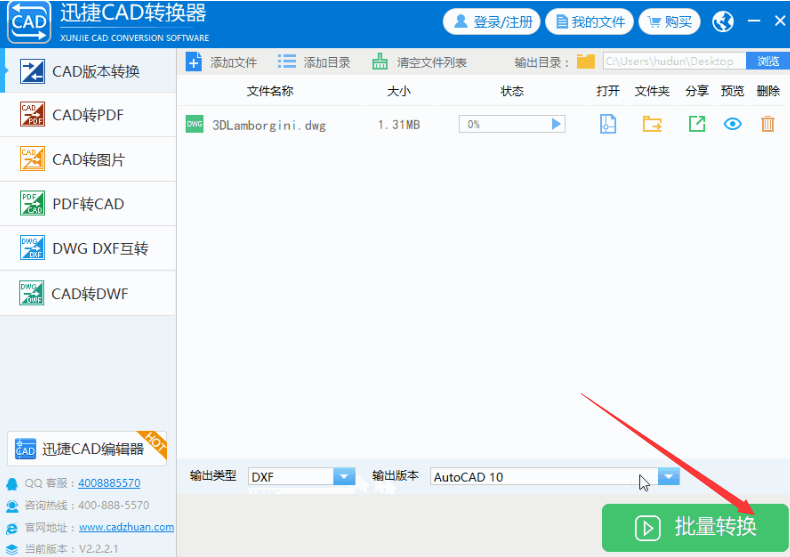Viewport: 790px width, 557px height.
Task: Click the 浏览 browse button
Action: (x=767, y=62)
